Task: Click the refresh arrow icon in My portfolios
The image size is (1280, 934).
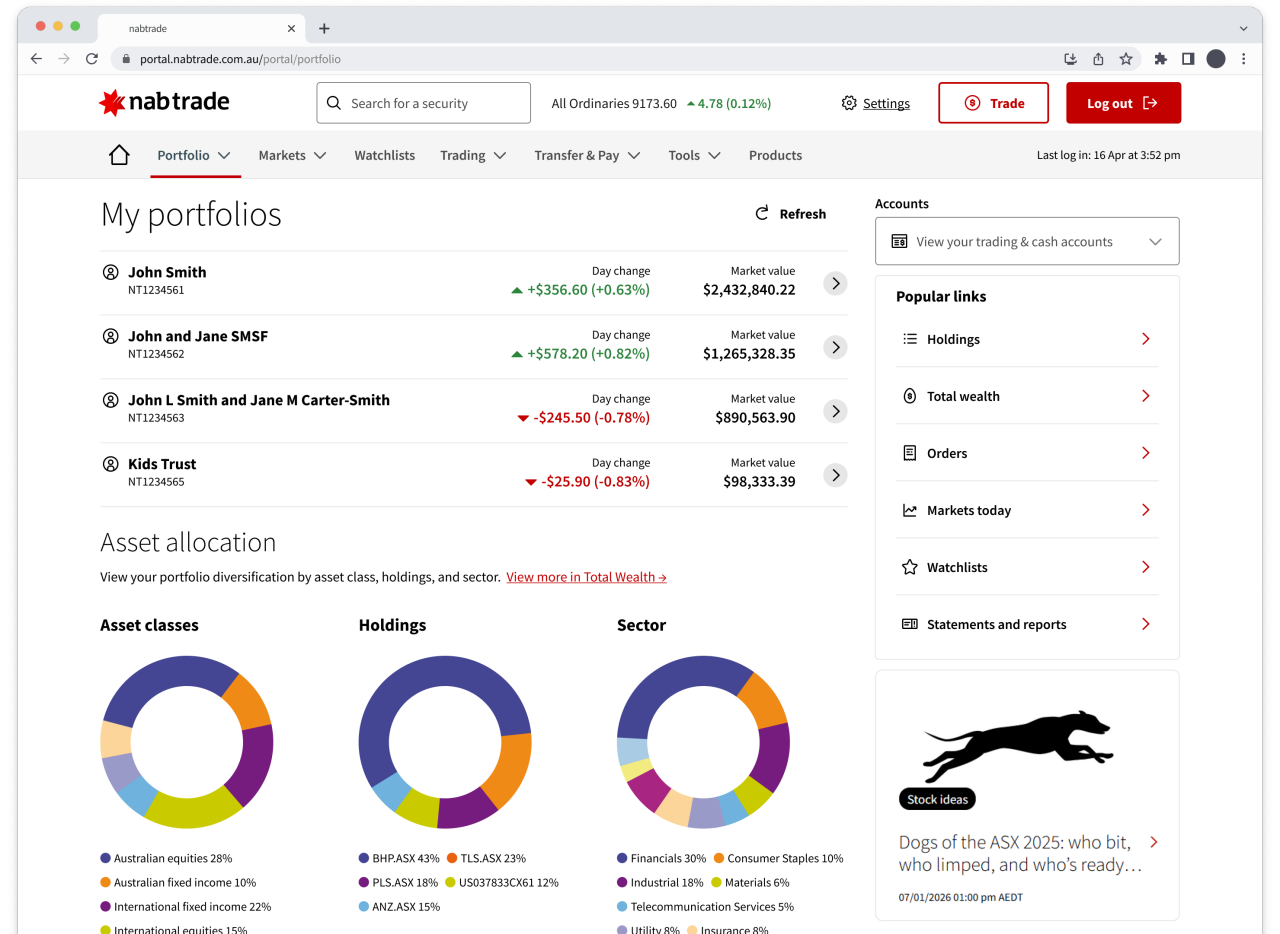Action: point(762,213)
